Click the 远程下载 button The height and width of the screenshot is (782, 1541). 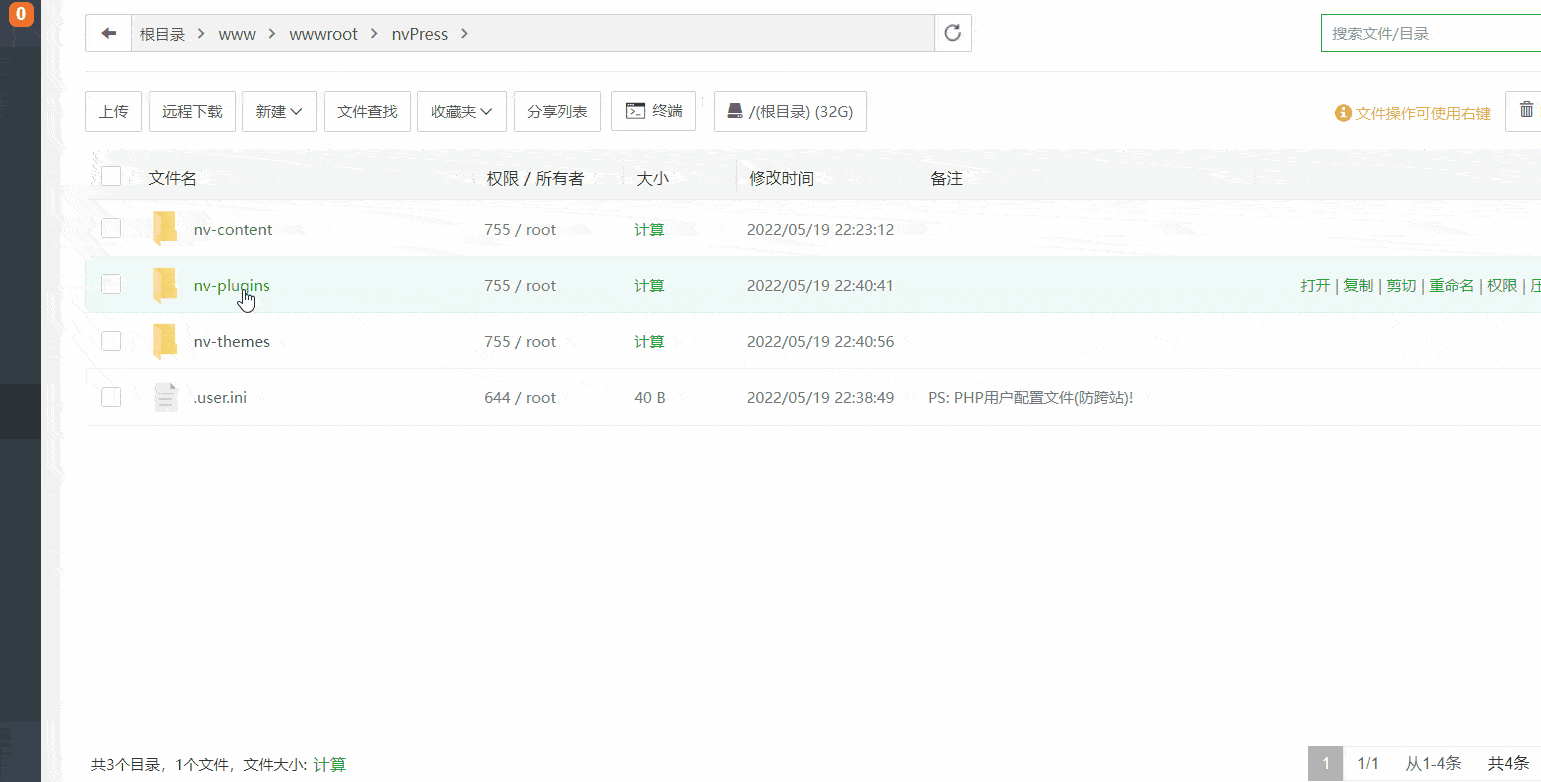coord(192,111)
